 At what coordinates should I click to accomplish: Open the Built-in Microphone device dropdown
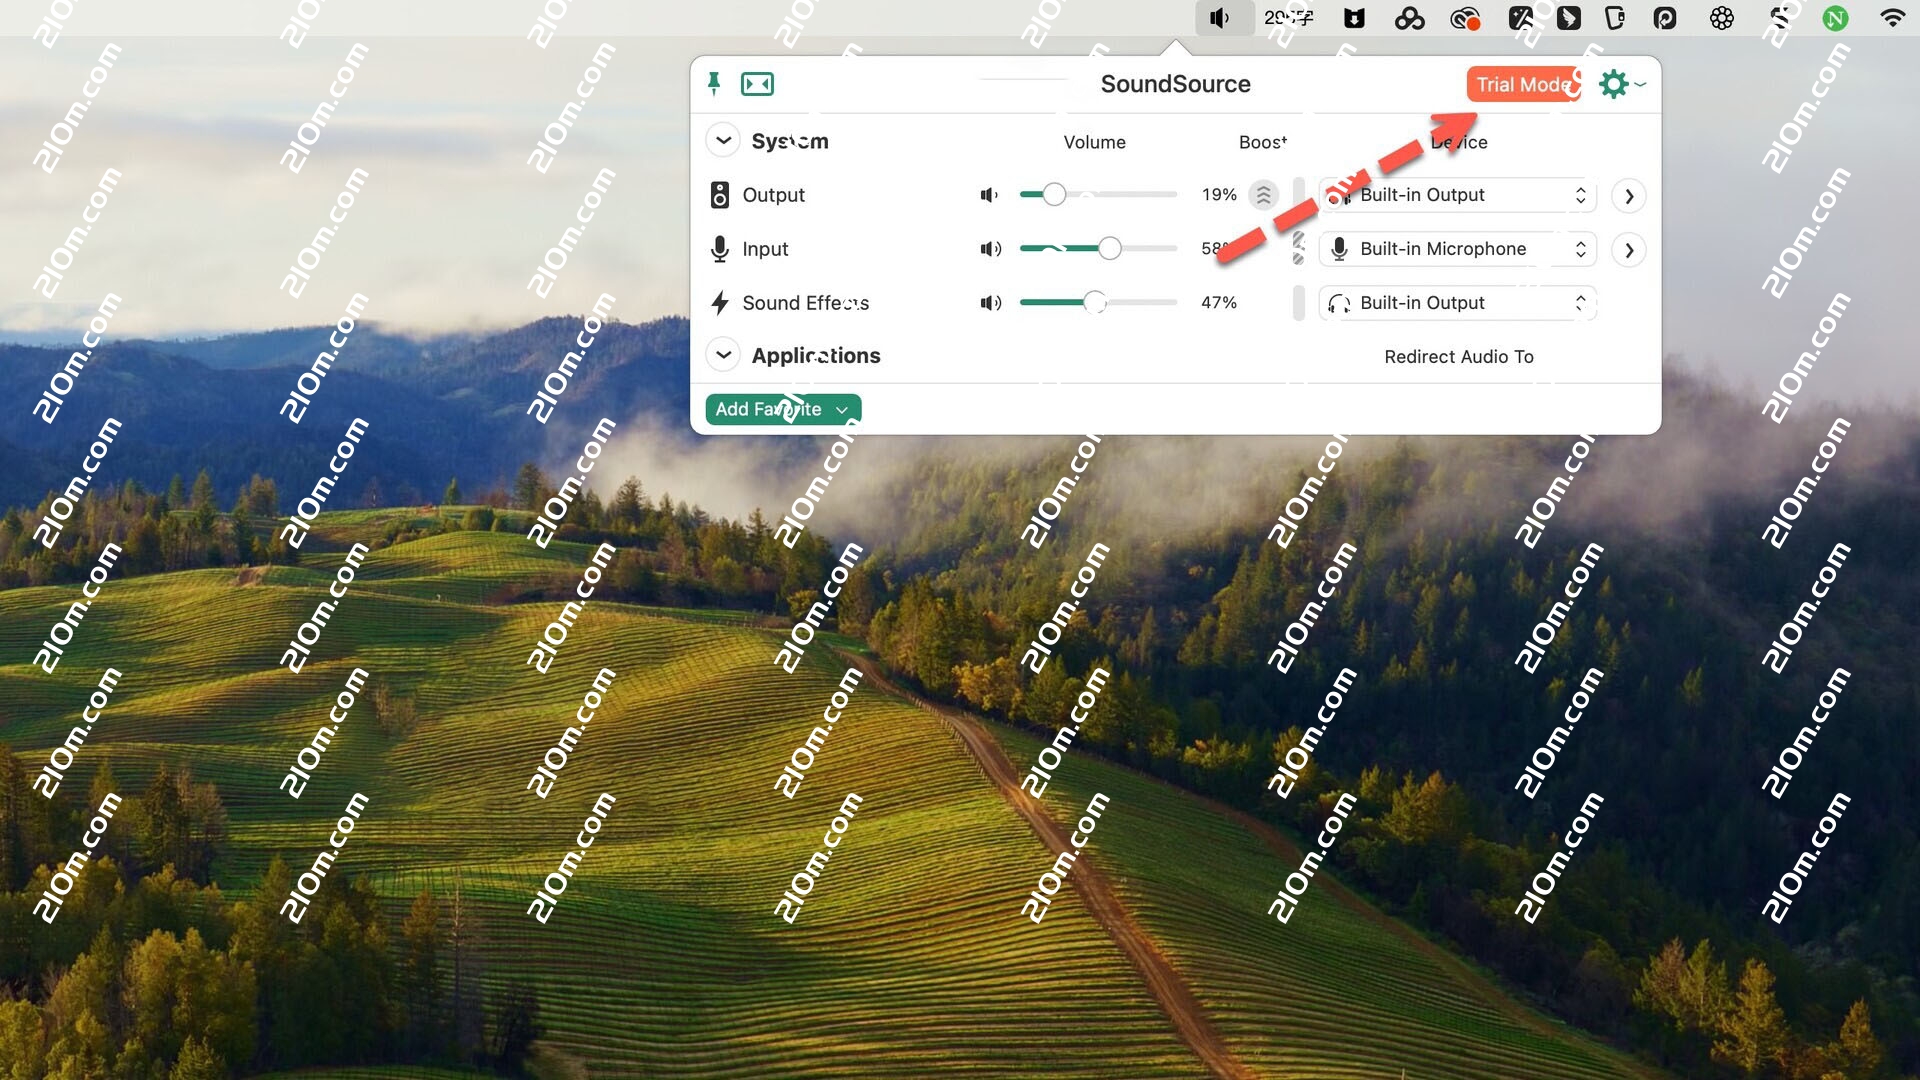(x=1457, y=249)
